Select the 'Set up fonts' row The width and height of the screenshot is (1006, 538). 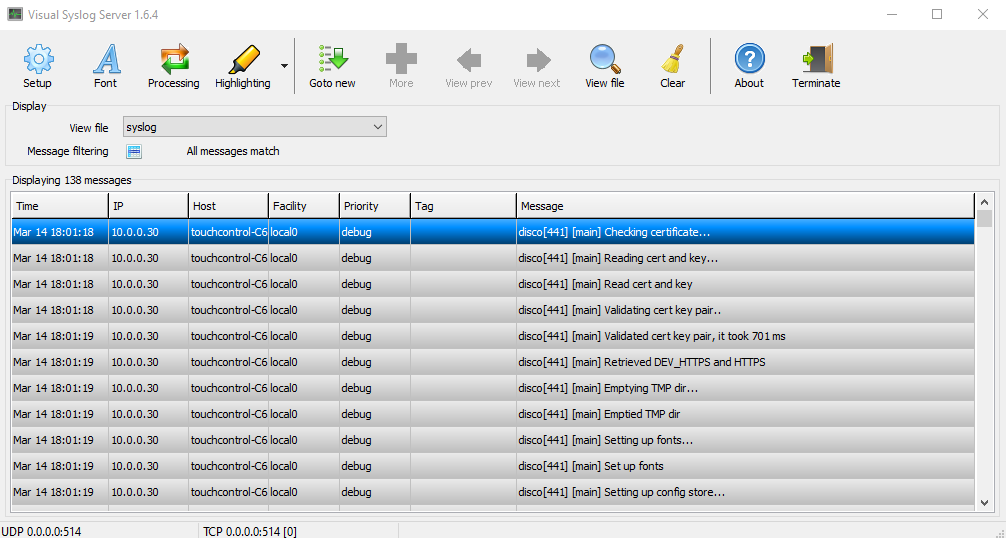click(x=493, y=466)
